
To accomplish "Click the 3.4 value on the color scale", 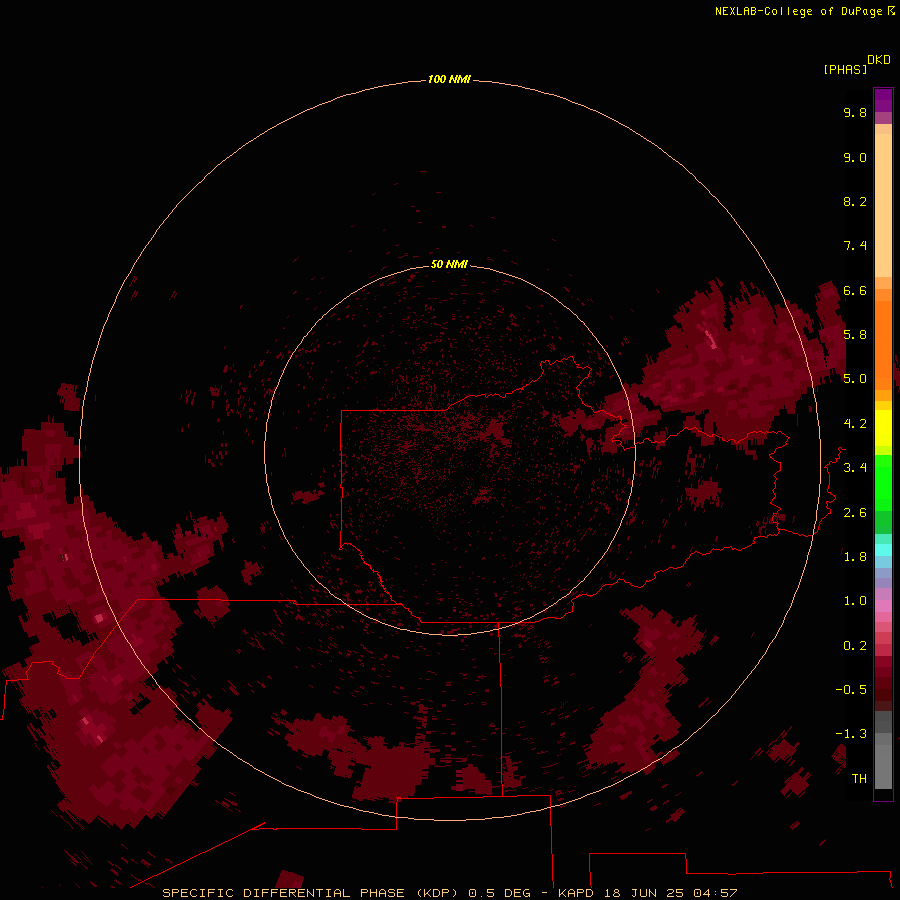I will [855, 468].
